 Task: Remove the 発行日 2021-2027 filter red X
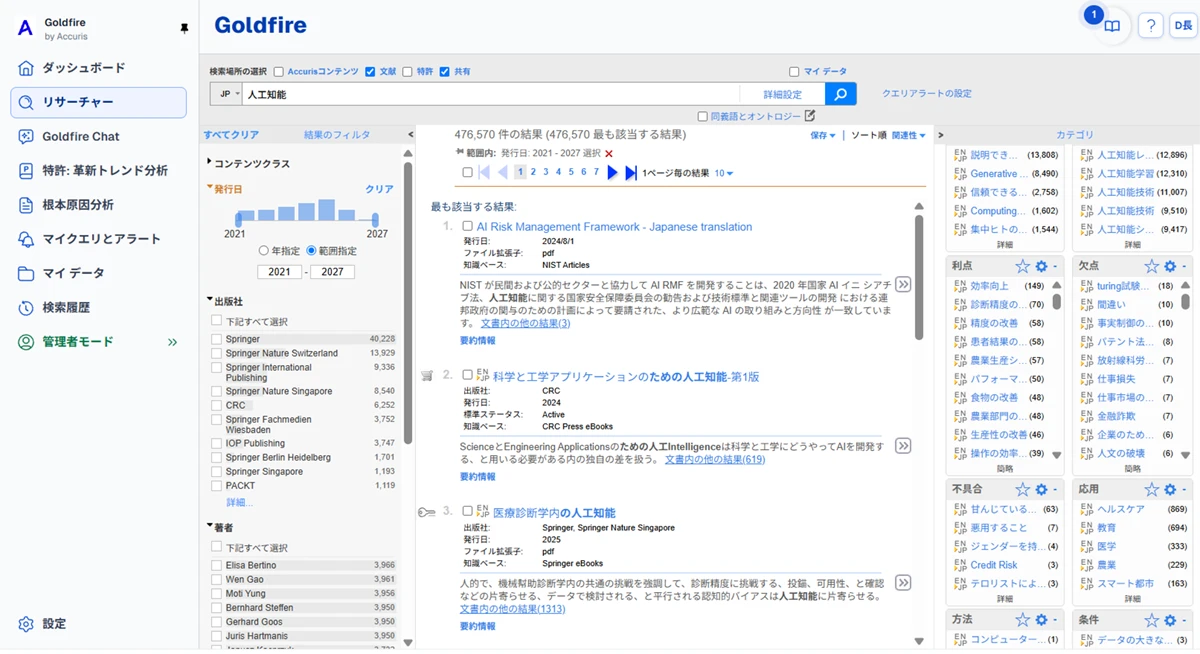click(609, 154)
